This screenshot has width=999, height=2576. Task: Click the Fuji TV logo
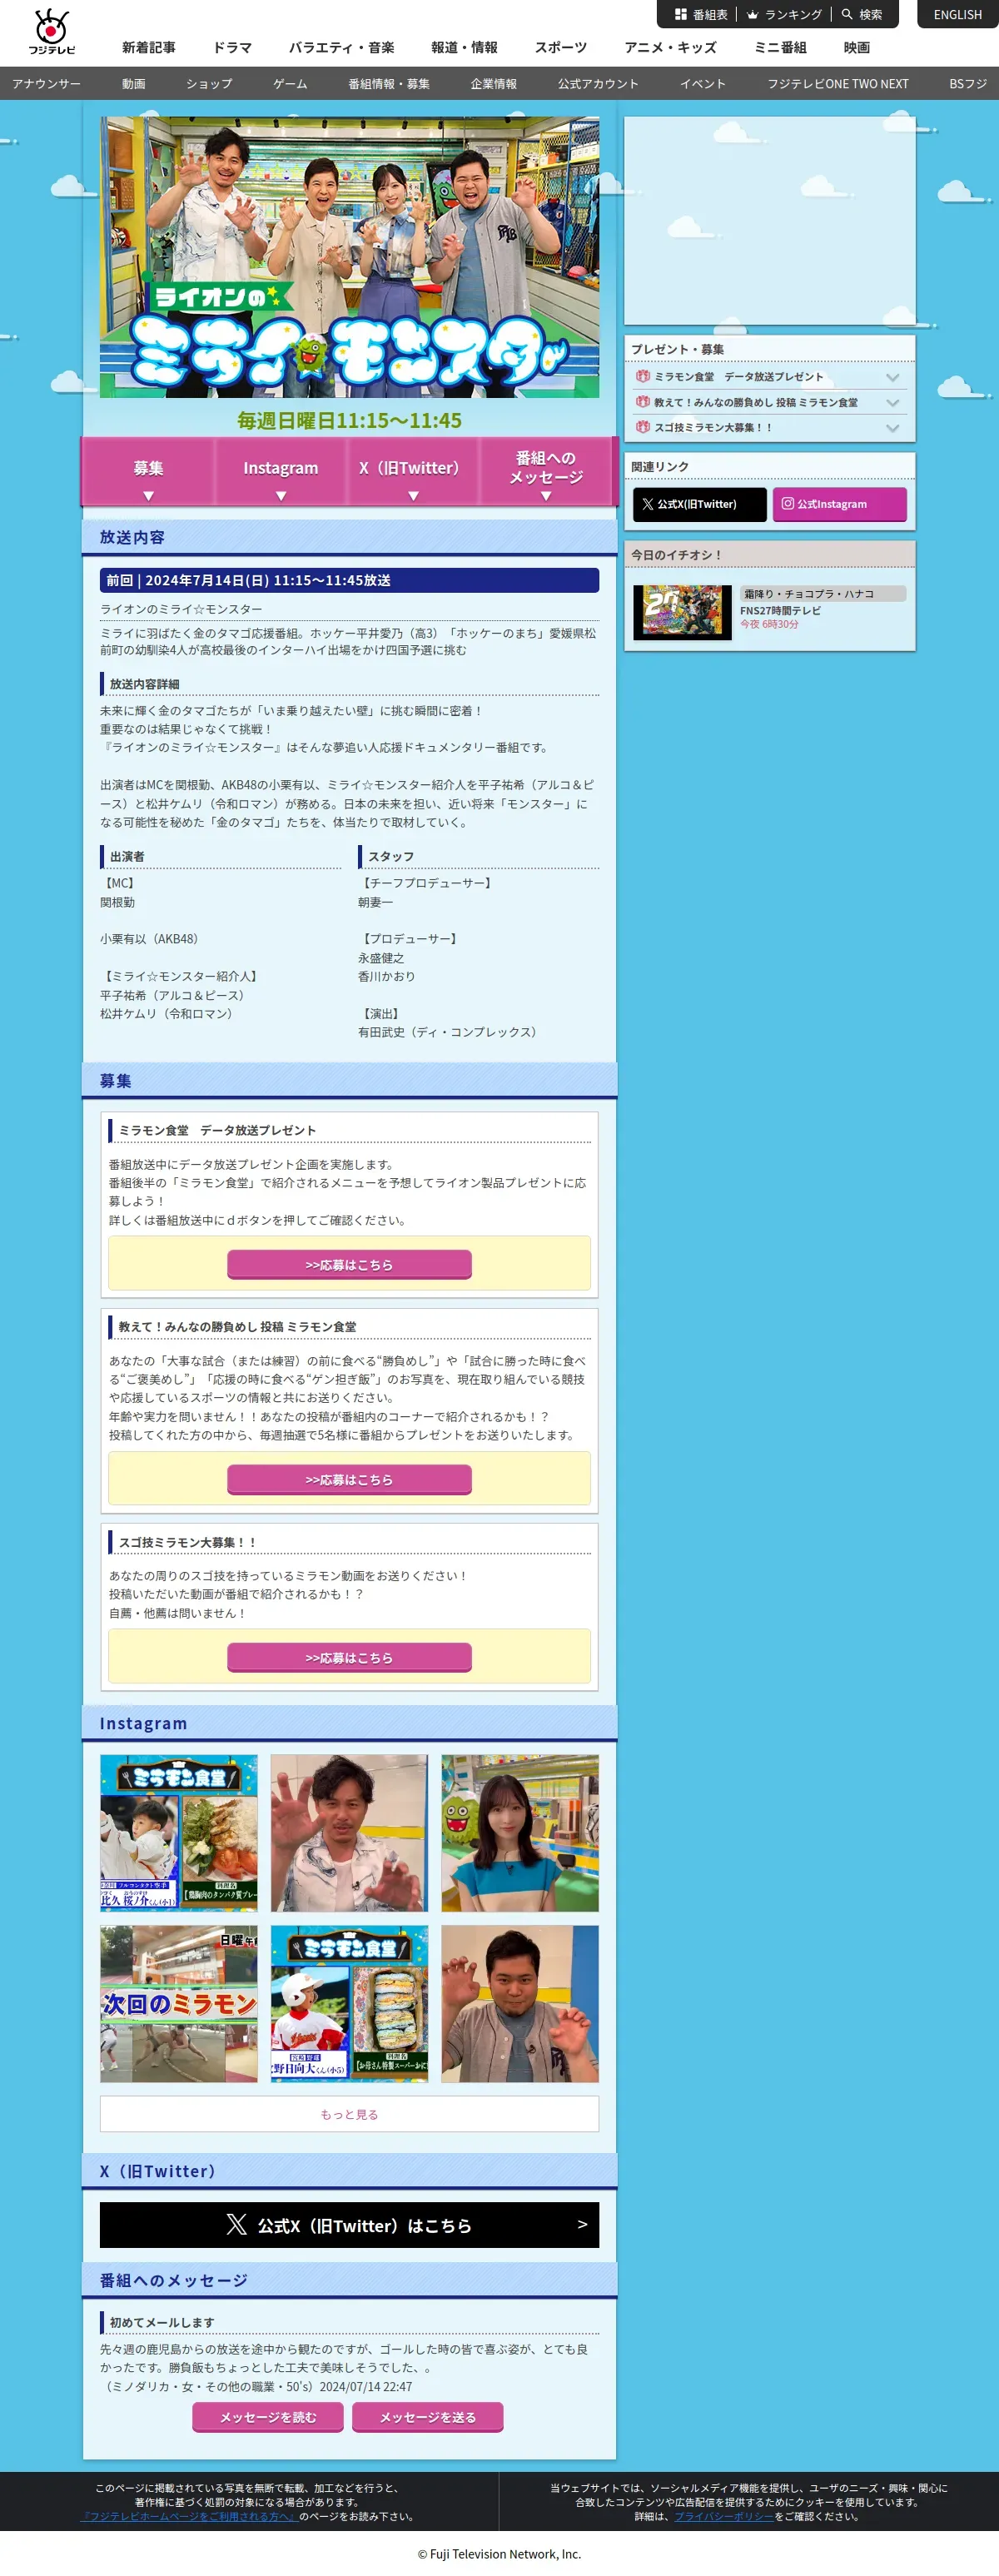coord(51,32)
